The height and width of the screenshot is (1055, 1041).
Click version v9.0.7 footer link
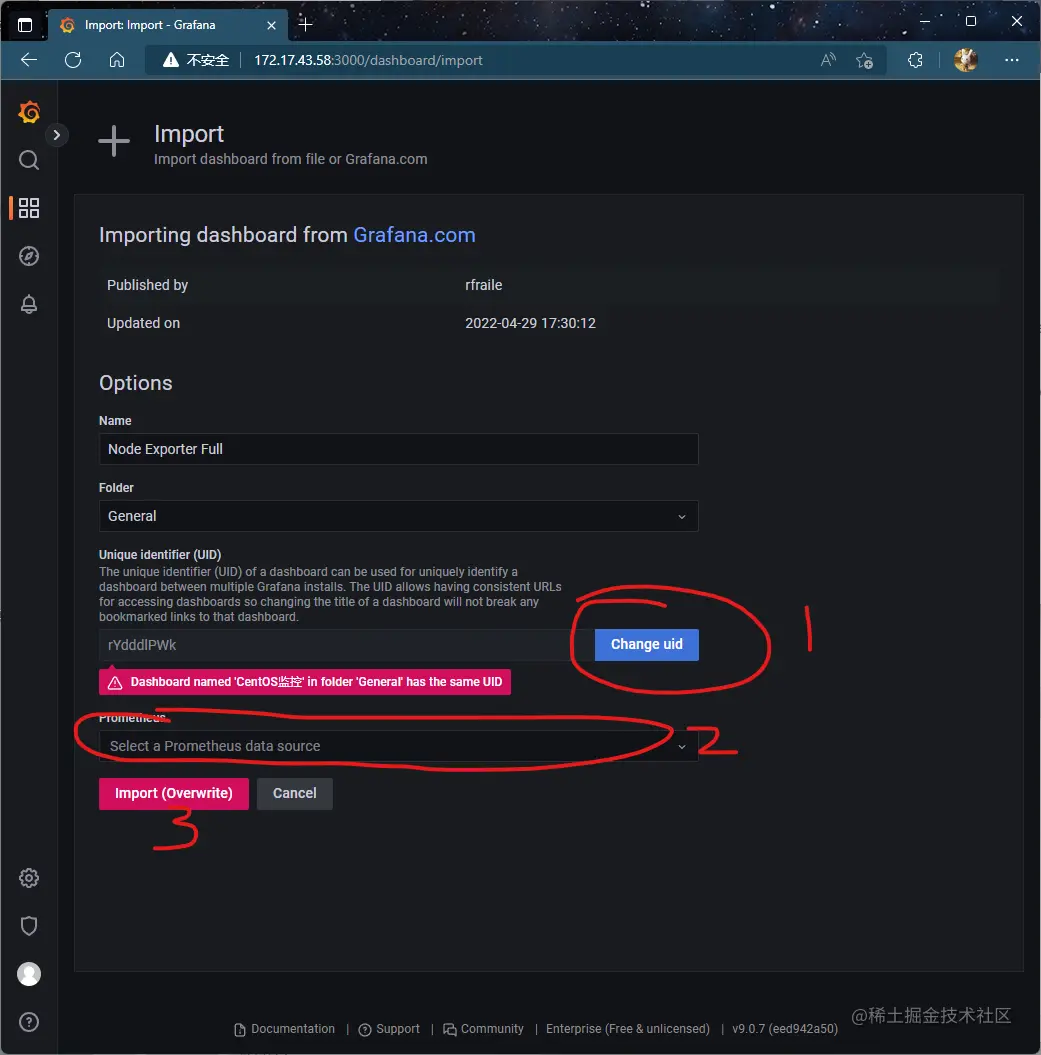785,1029
